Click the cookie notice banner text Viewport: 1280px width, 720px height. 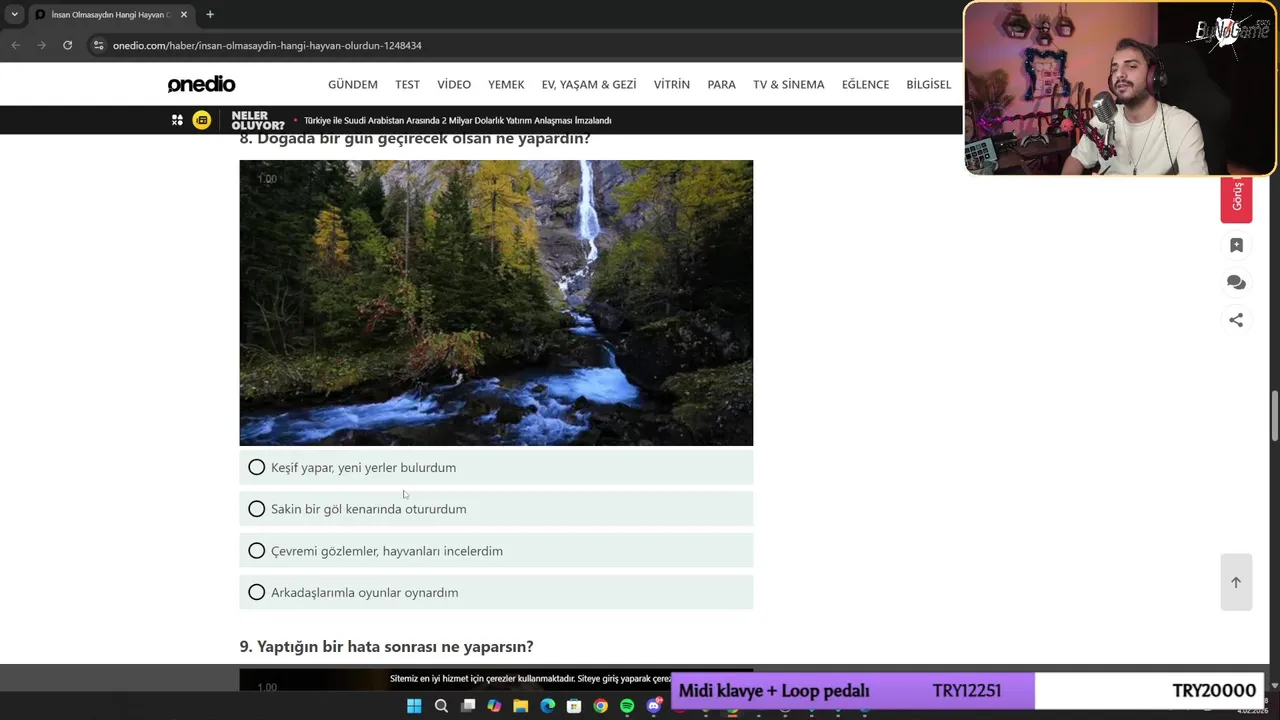point(530,678)
